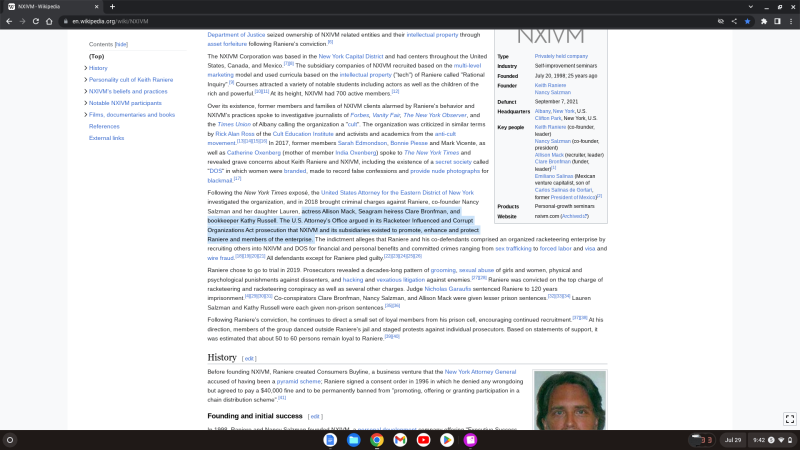The height and width of the screenshot is (450, 800).
Task: Expand NXIVM's beliefs and practices section
Action: click(x=85, y=91)
